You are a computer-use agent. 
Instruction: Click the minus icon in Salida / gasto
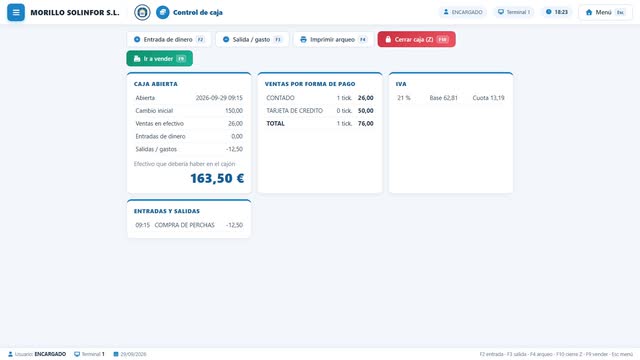(x=226, y=40)
